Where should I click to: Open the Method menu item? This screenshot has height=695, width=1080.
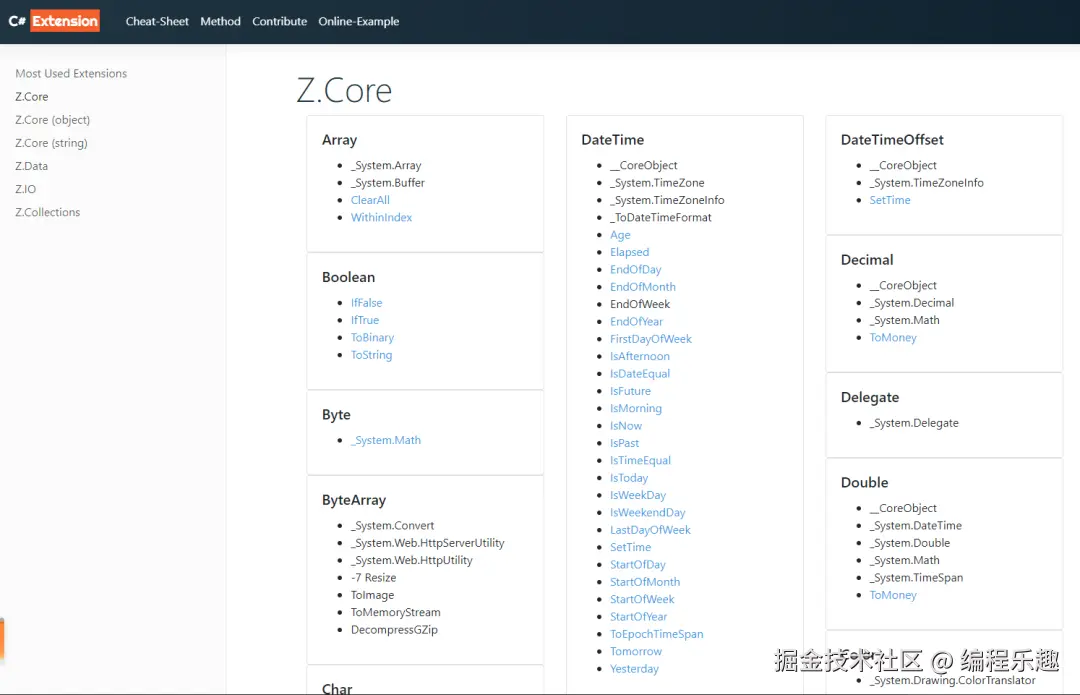[220, 21]
